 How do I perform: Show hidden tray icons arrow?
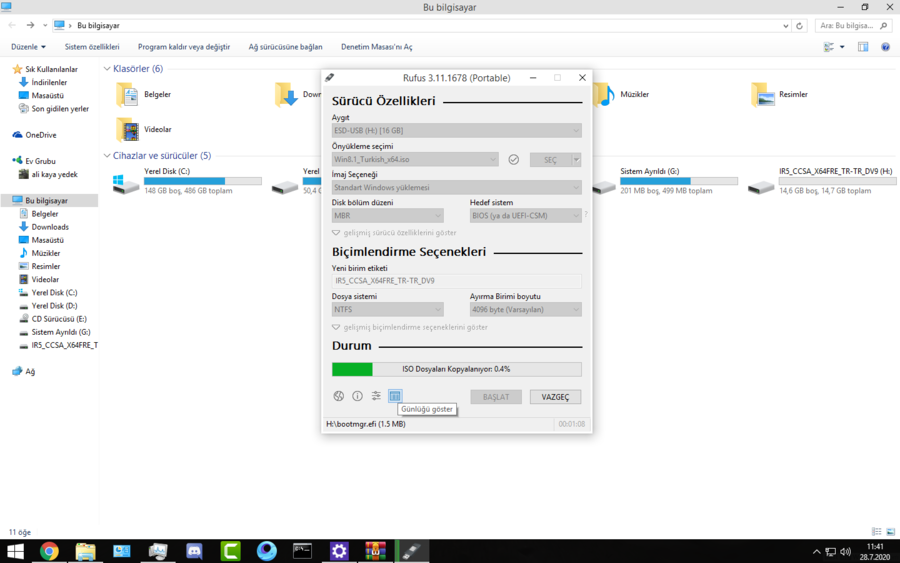pyautogui.click(x=816, y=552)
